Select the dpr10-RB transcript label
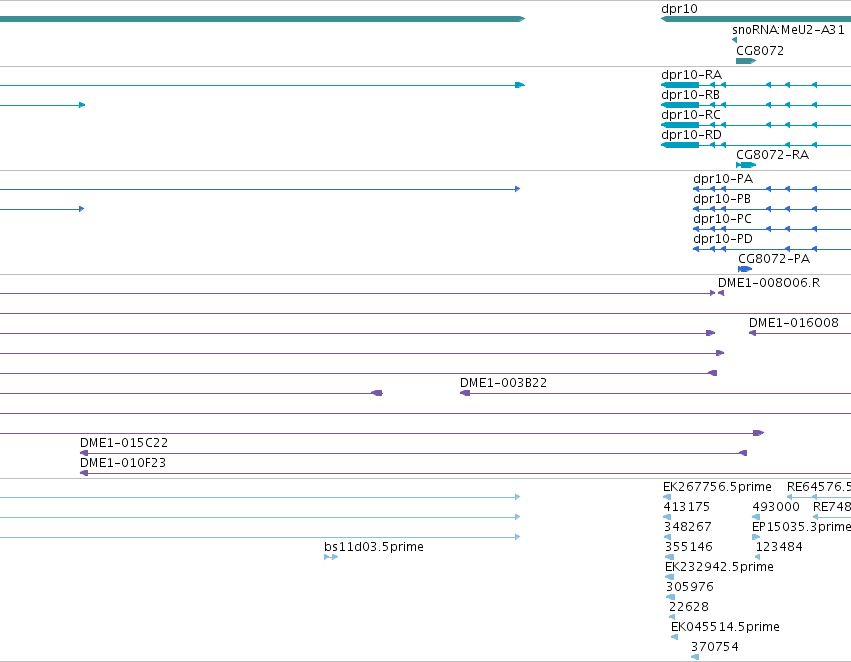Image resolution: width=851 pixels, height=662 pixels. click(690, 94)
